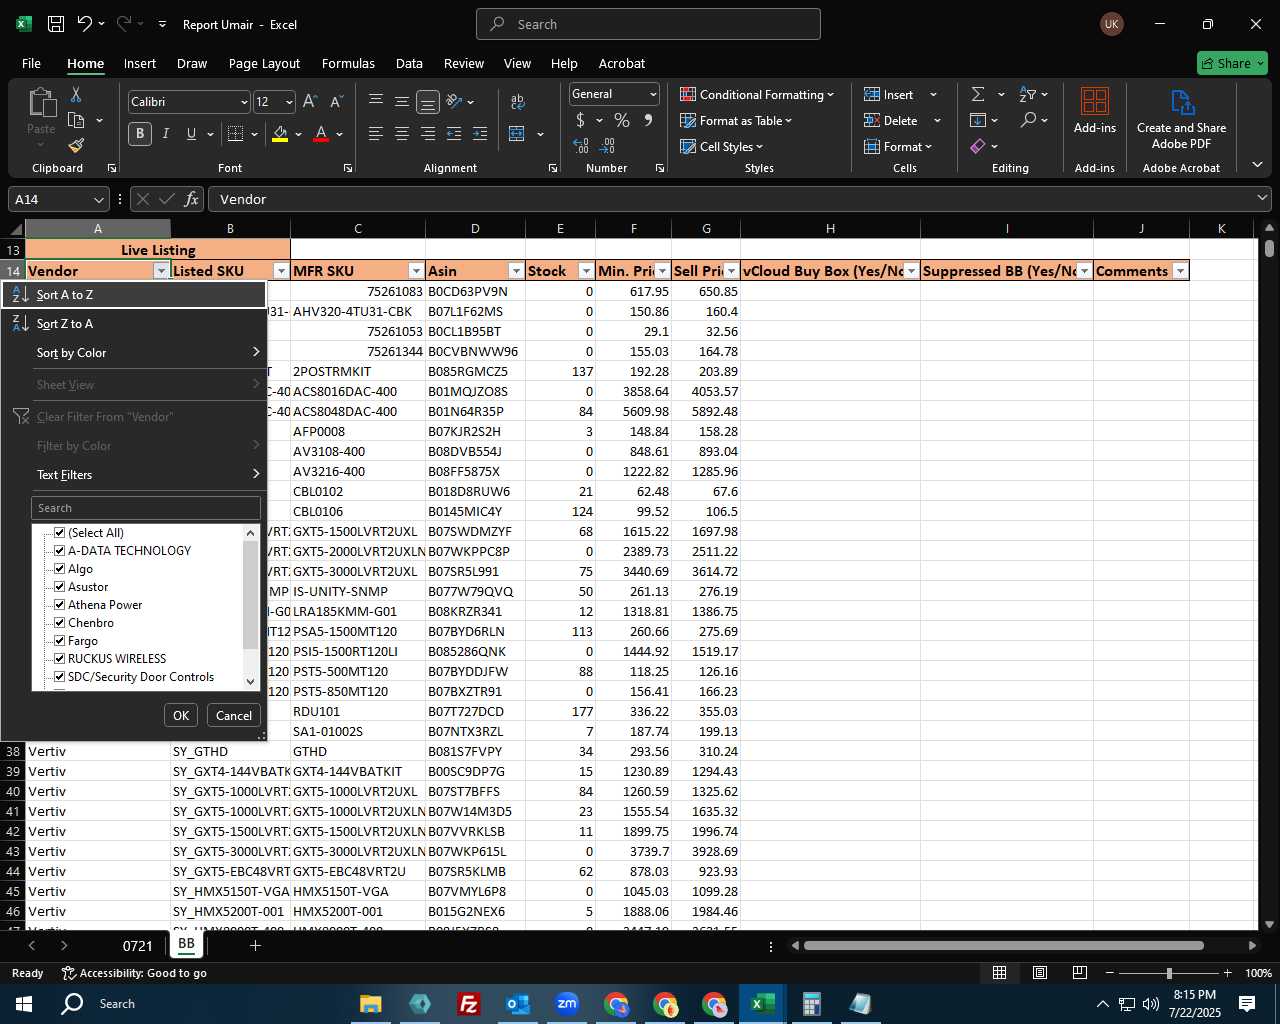The width and height of the screenshot is (1280, 1024).
Task: Open the font size dropdown
Action: 289,102
